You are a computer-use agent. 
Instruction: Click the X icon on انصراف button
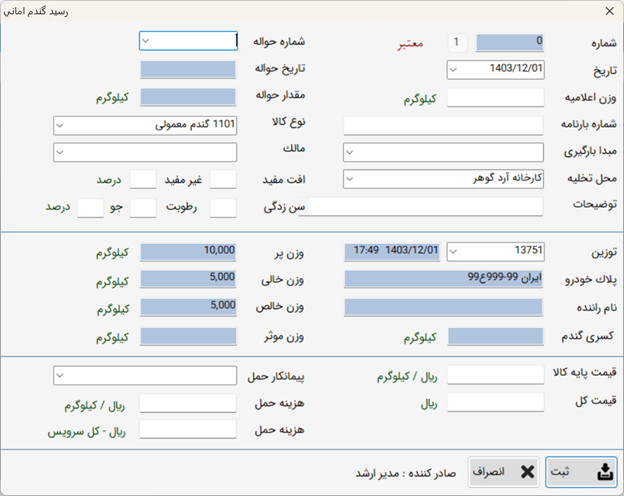pyautogui.click(x=527, y=472)
